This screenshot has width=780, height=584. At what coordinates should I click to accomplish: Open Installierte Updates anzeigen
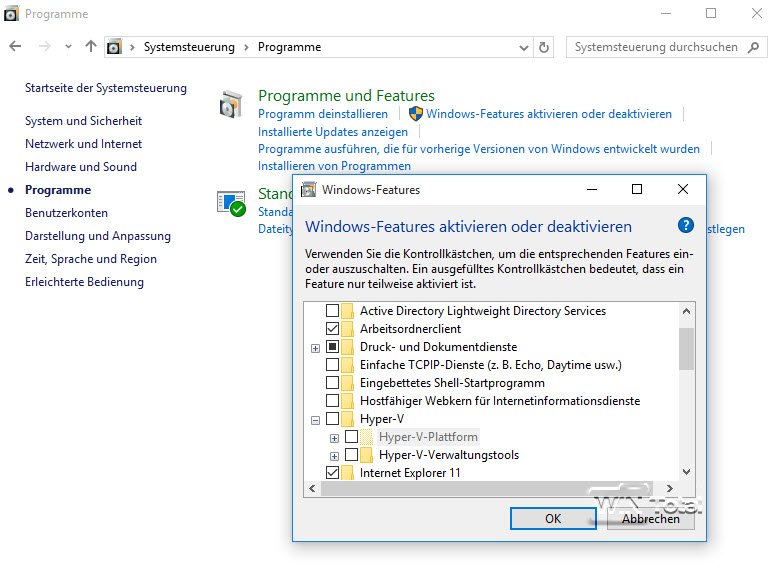(x=333, y=132)
